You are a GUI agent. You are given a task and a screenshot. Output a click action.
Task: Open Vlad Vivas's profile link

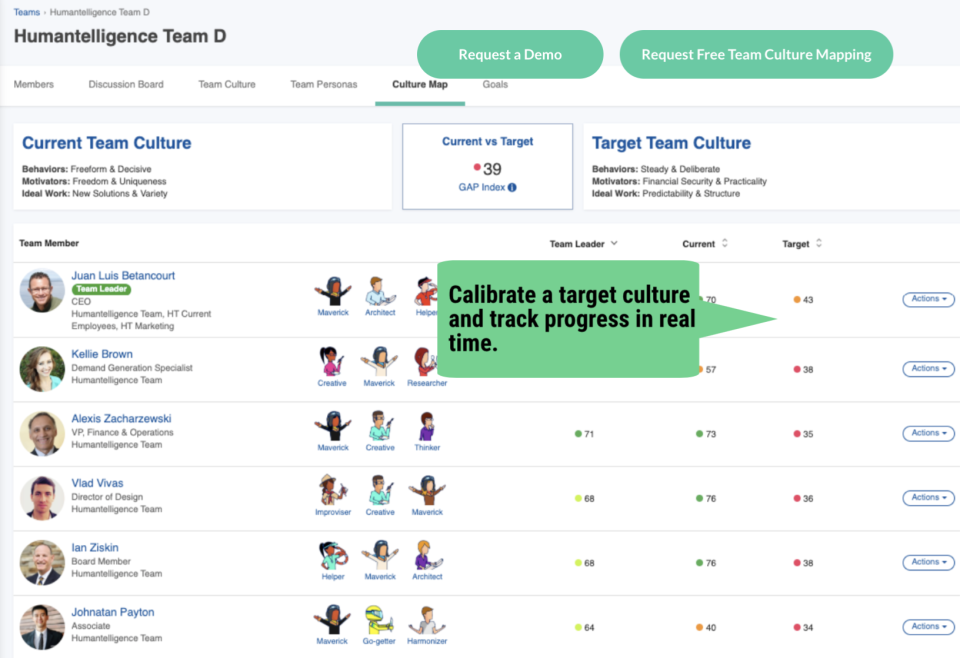[x=97, y=483]
